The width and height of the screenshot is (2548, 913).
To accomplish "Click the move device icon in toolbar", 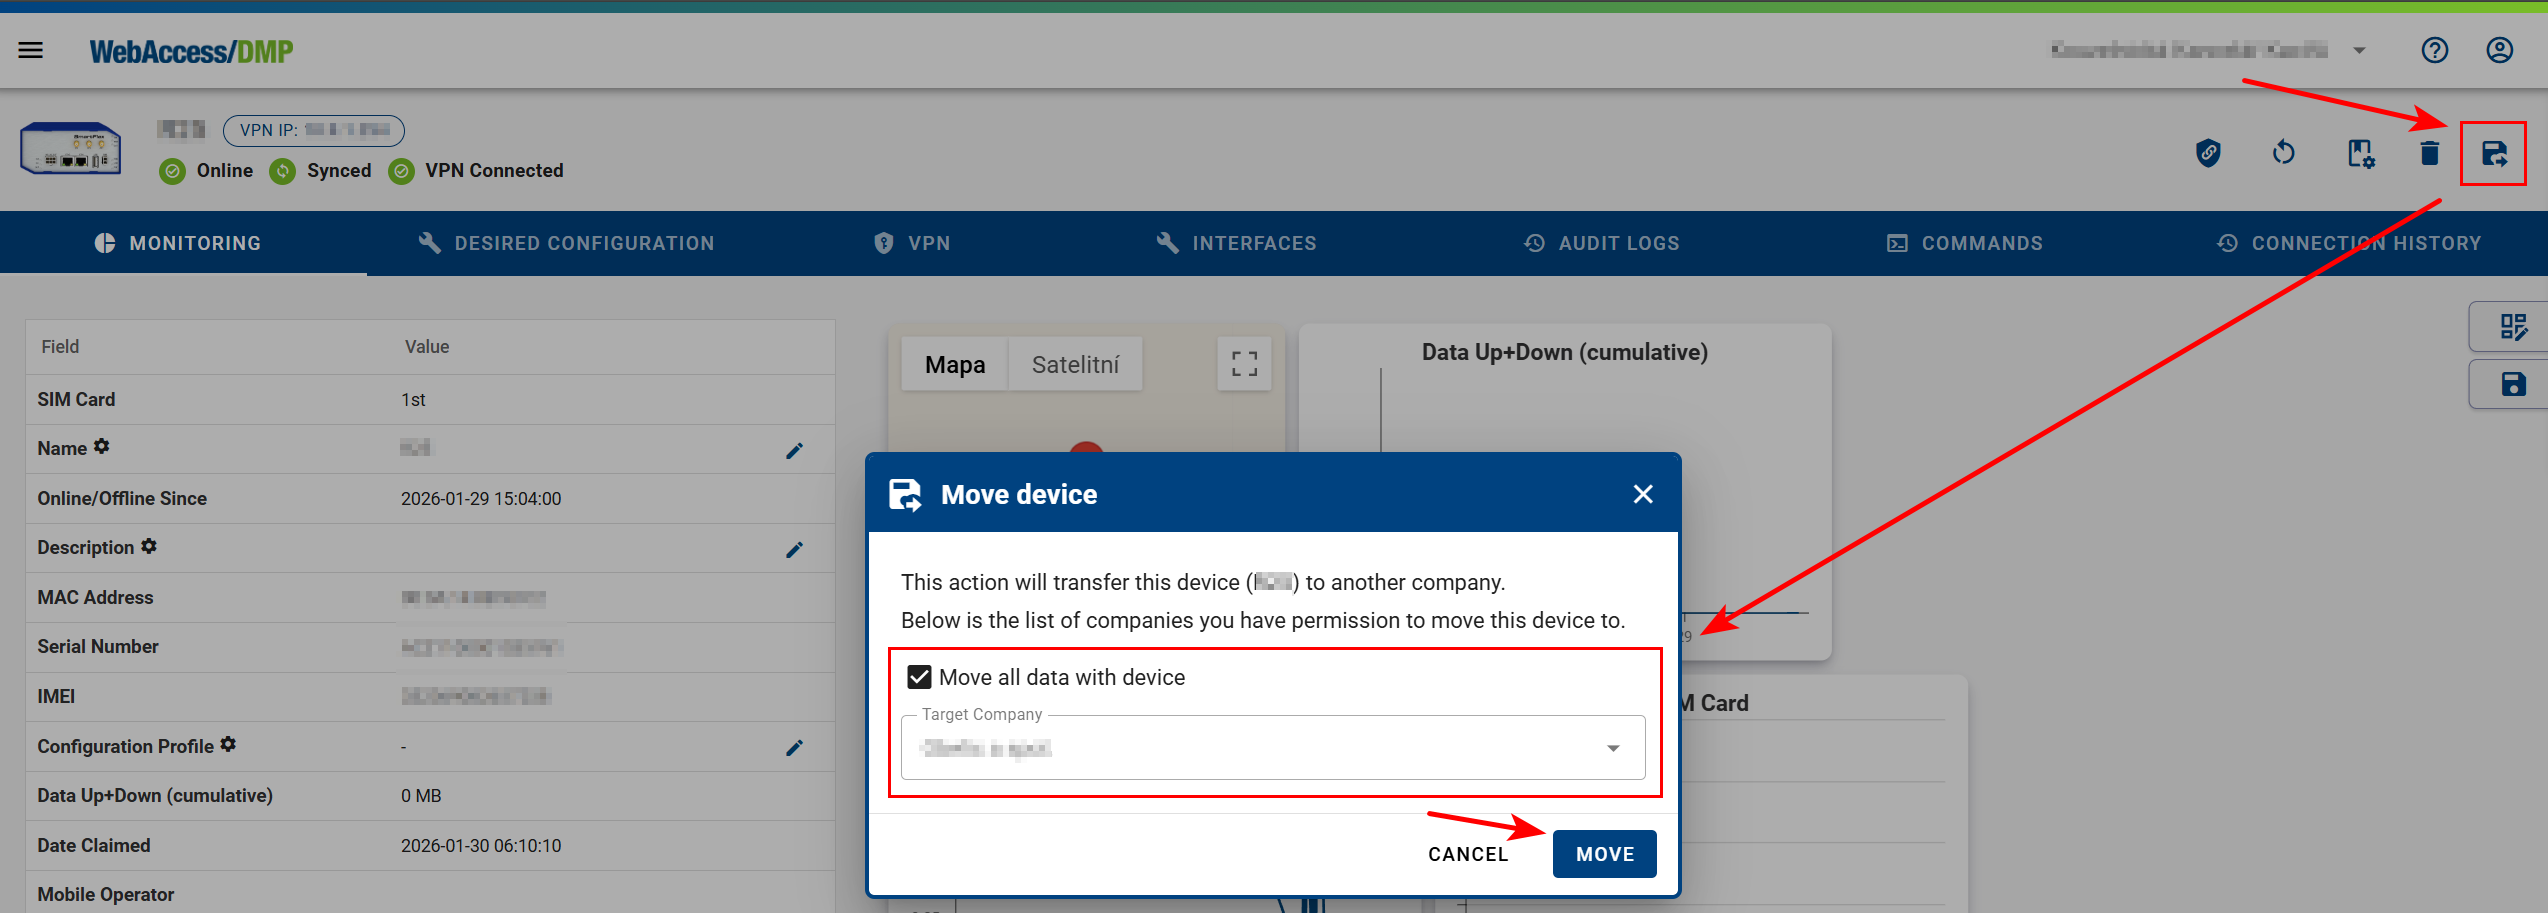I will coord(2493,154).
